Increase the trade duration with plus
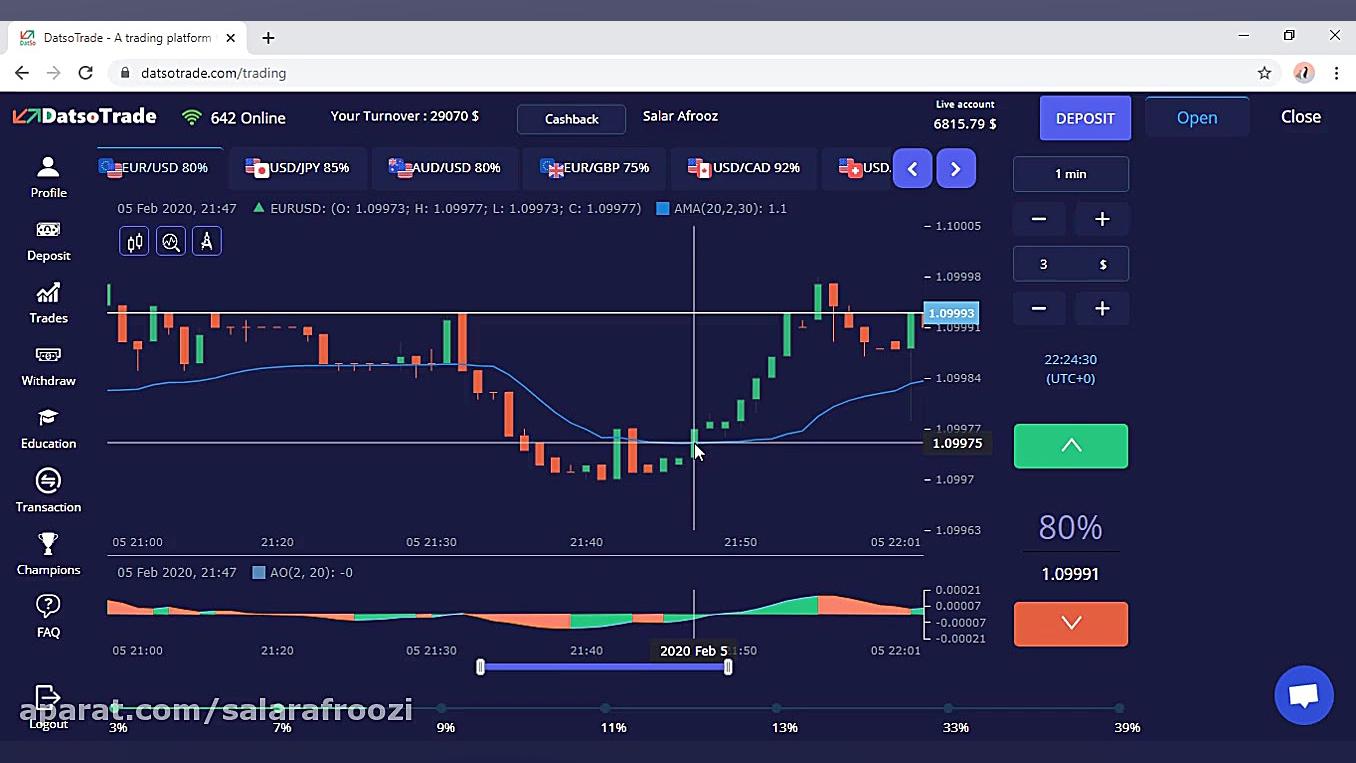This screenshot has width=1356, height=763. (1102, 219)
